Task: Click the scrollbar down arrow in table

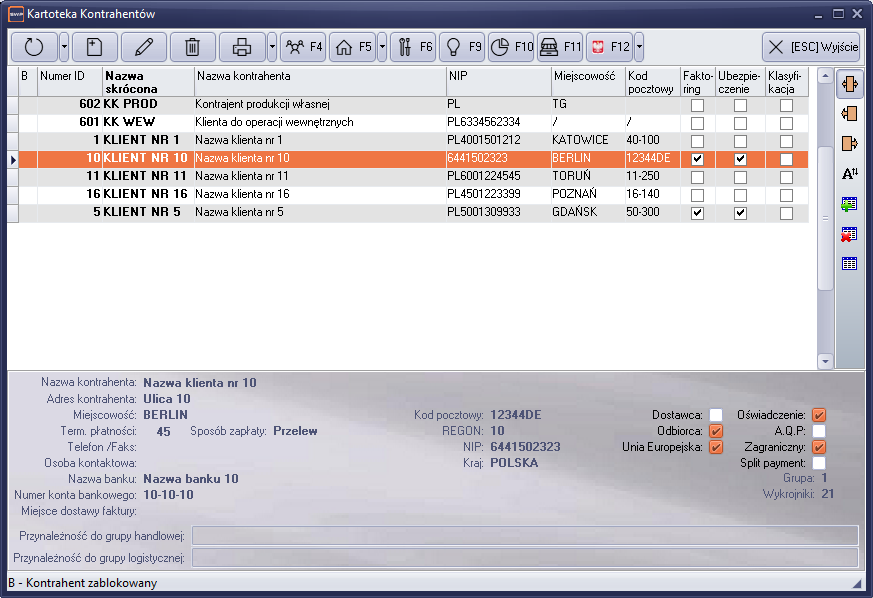Action: point(825,361)
